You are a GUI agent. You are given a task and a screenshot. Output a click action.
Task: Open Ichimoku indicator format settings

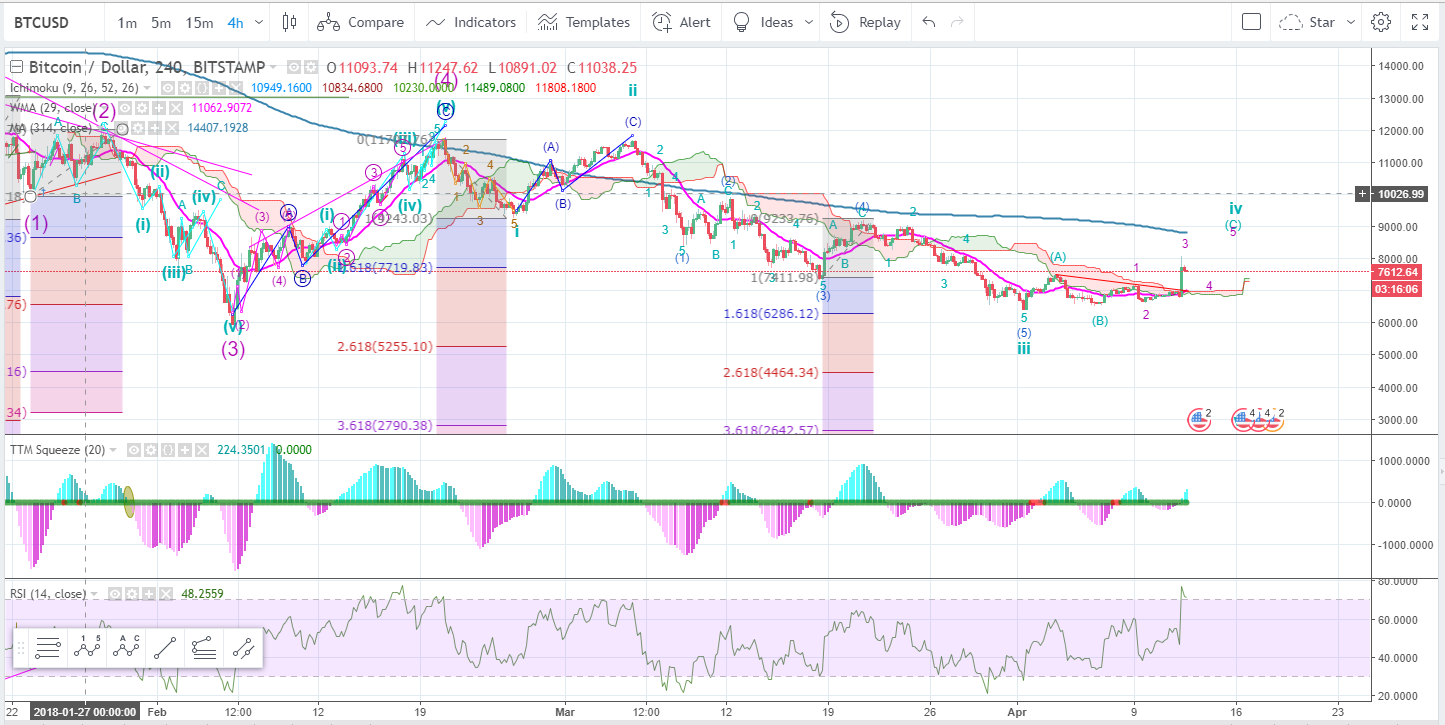point(185,88)
